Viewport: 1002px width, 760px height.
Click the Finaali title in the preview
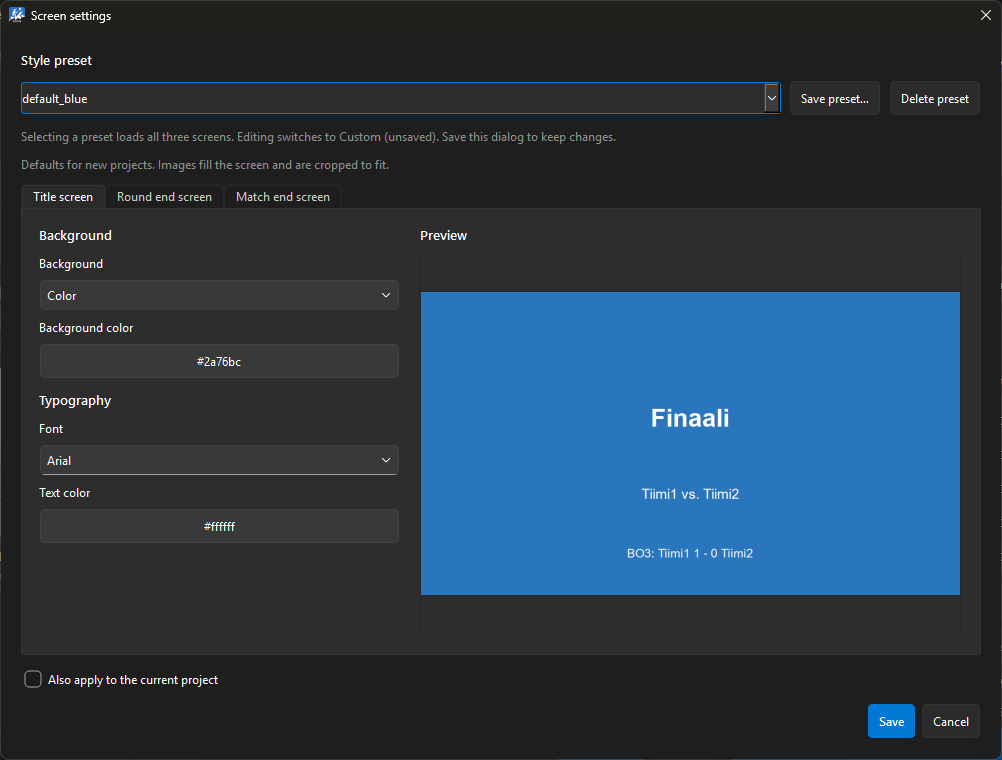click(690, 418)
